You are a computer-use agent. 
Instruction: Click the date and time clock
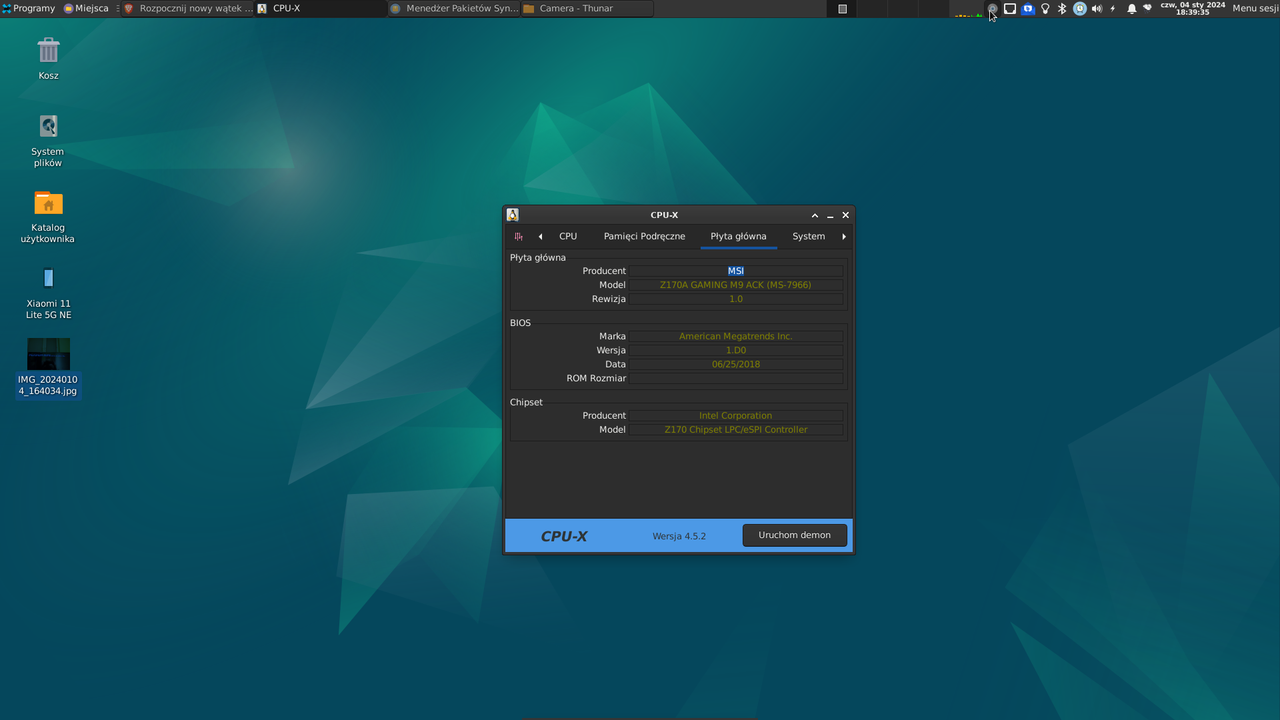1193,8
